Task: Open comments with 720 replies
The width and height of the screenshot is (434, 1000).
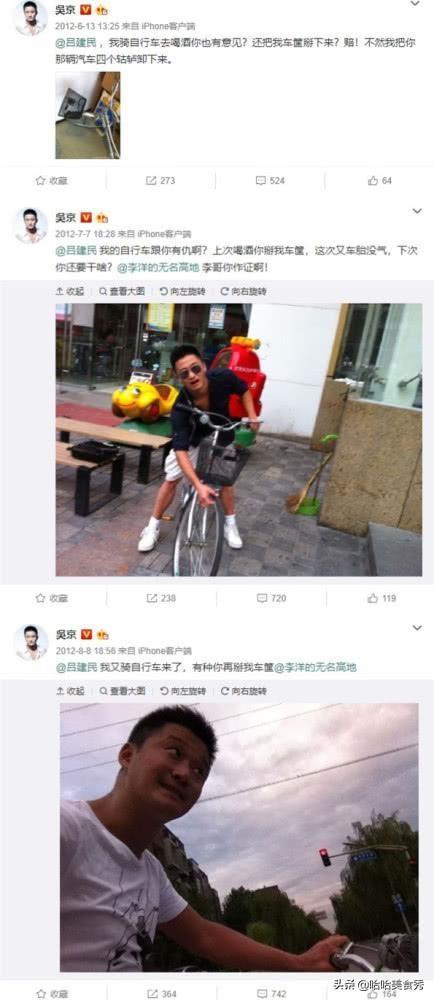Action: (x=271, y=598)
